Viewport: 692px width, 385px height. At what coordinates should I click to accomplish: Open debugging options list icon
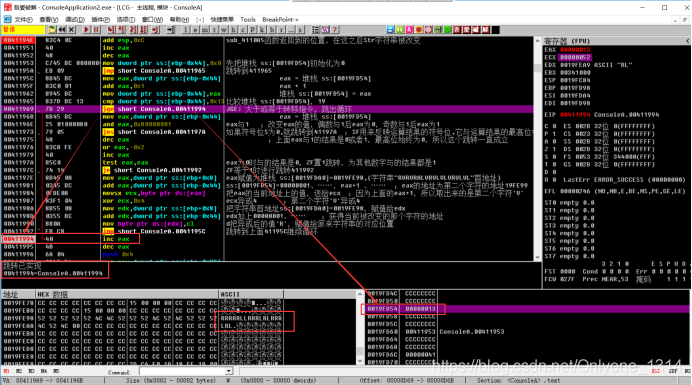click(x=316, y=30)
